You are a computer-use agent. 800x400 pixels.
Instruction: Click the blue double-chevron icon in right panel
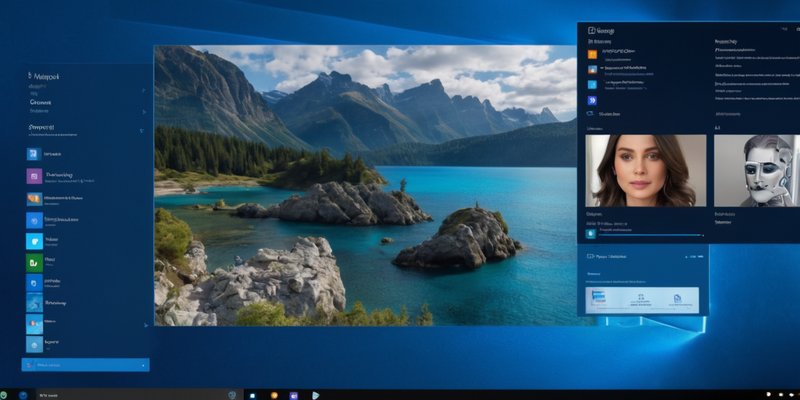592,100
